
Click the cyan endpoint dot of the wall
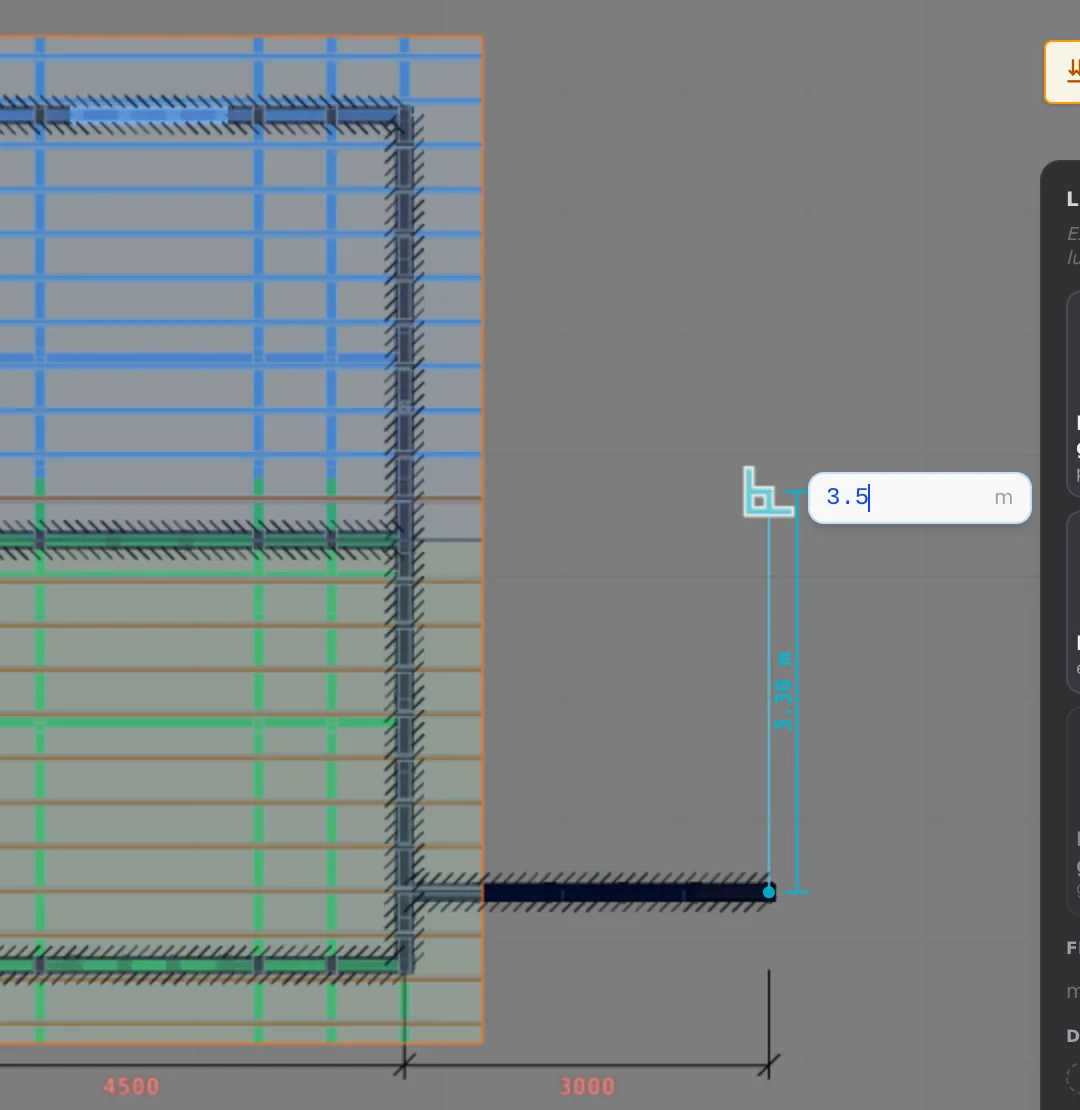tap(769, 892)
